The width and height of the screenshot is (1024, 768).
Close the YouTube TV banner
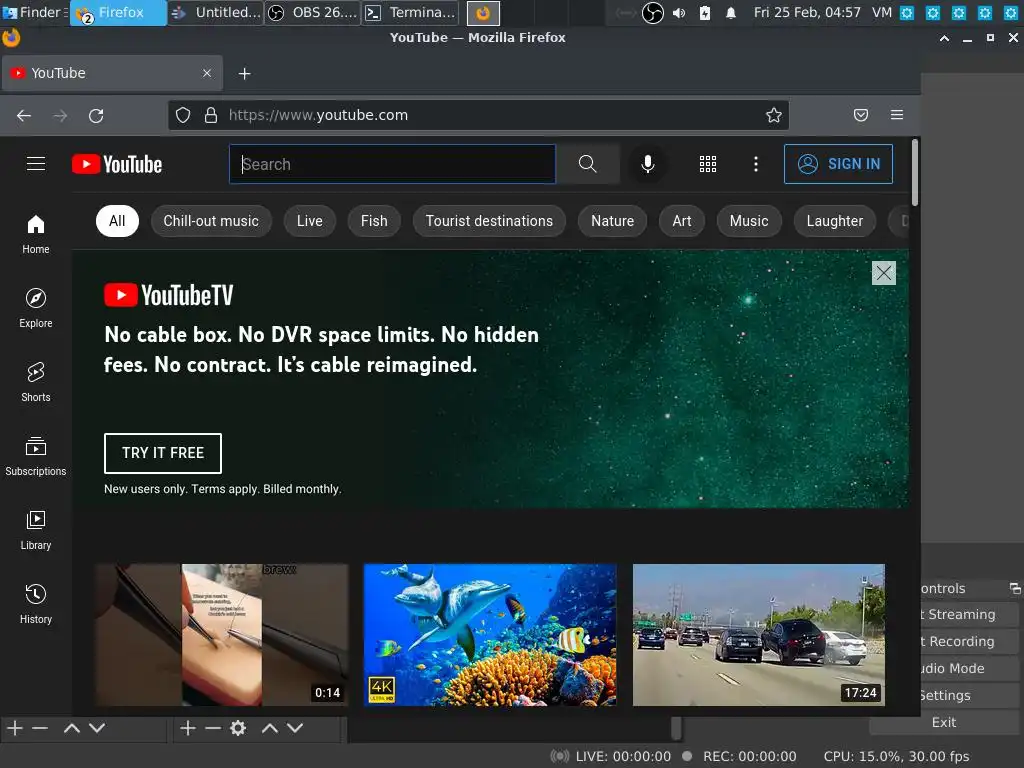tap(884, 273)
